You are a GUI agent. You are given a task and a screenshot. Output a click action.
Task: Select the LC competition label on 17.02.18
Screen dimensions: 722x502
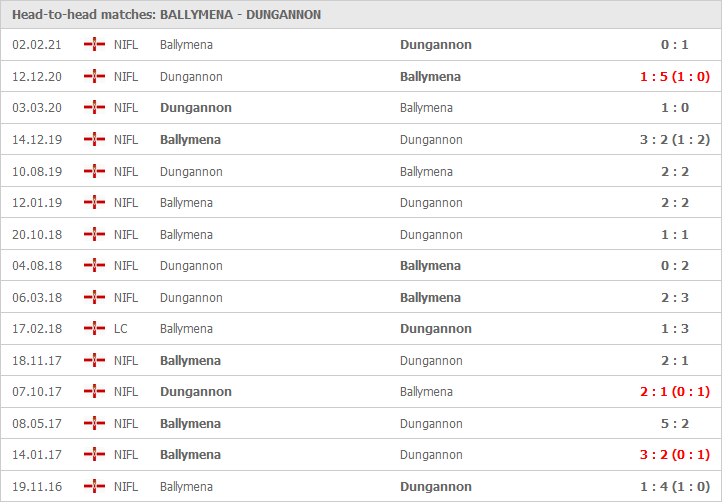pyautogui.click(x=121, y=329)
